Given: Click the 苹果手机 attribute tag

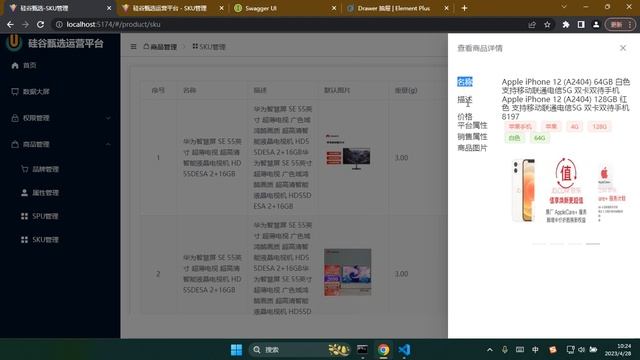Looking at the screenshot, I should point(520,127).
